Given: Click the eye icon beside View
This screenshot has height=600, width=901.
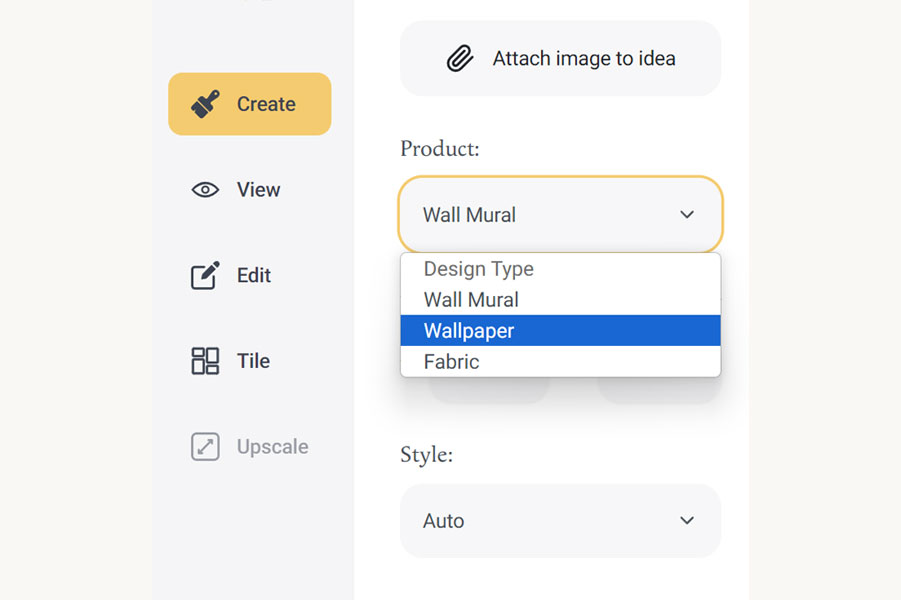Looking at the screenshot, I should pyautogui.click(x=205, y=190).
